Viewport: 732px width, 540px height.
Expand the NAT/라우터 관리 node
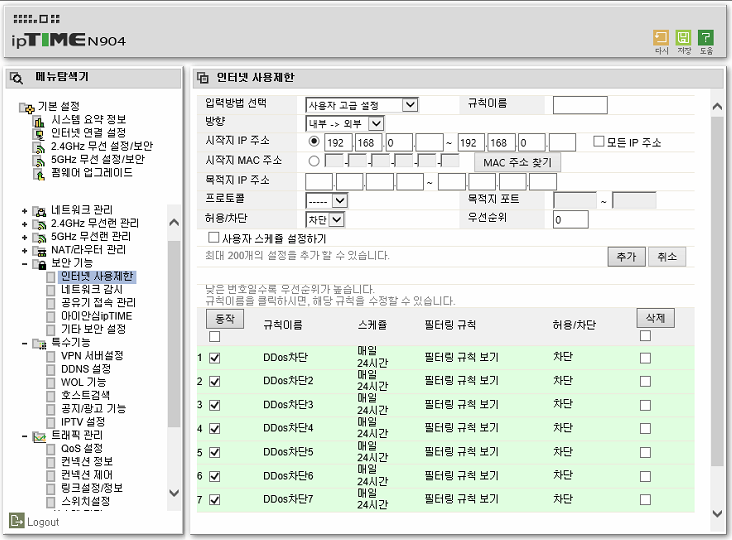(25, 251)
